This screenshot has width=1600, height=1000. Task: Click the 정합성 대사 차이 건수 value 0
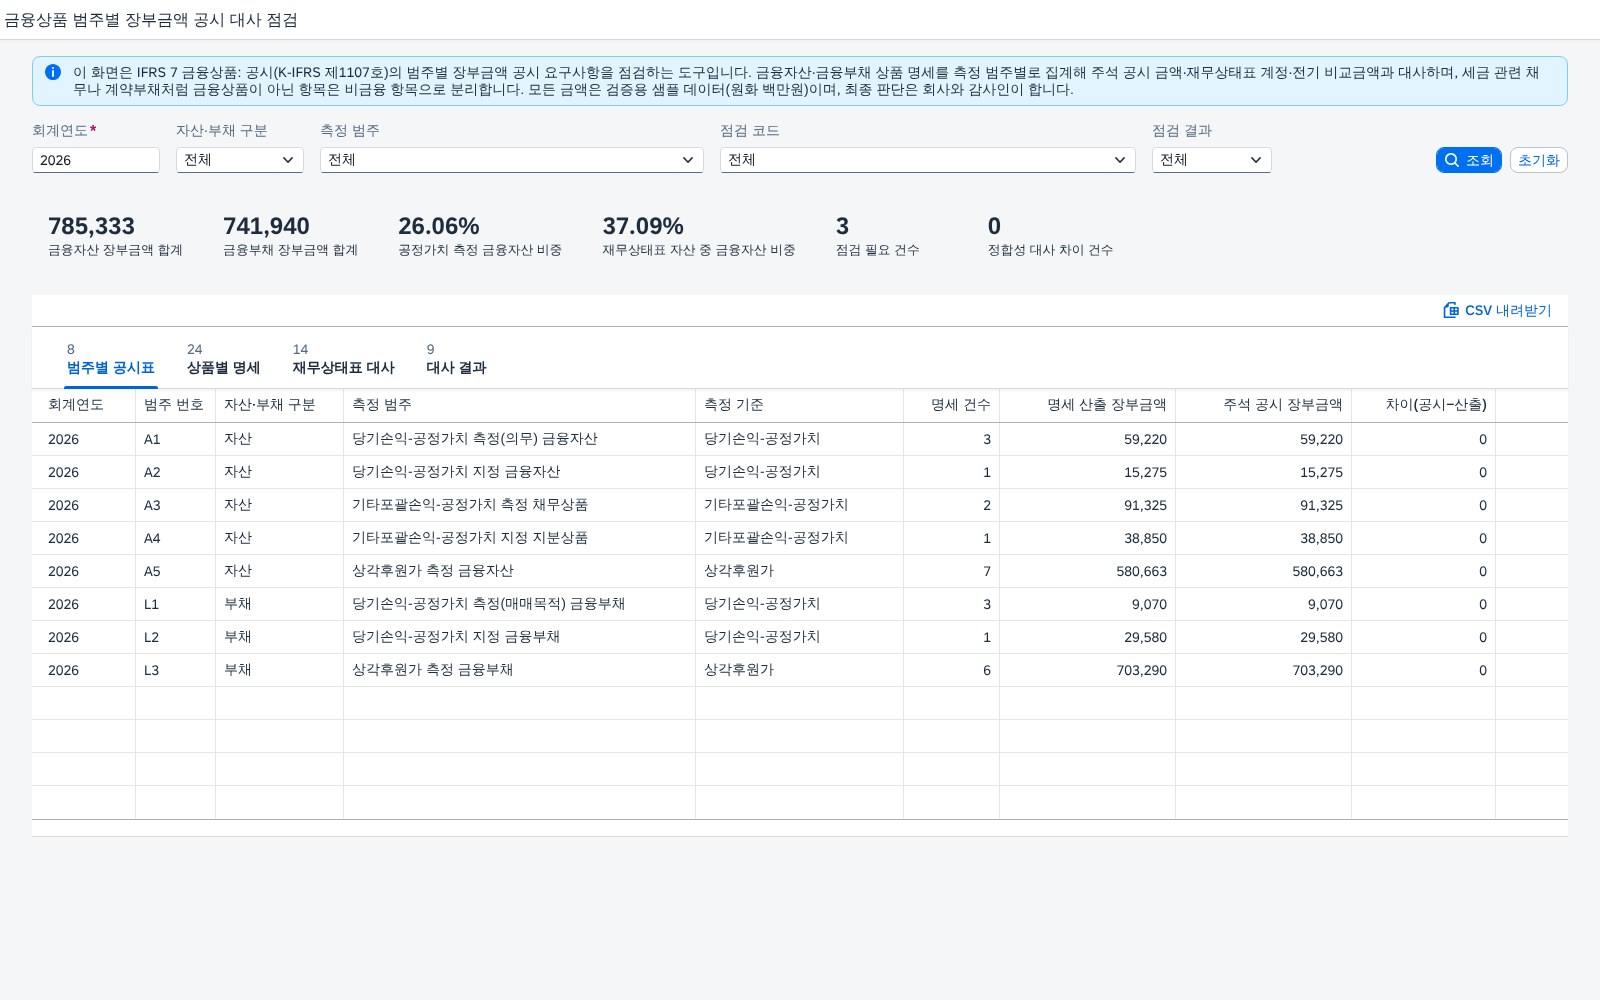point(994,227)
